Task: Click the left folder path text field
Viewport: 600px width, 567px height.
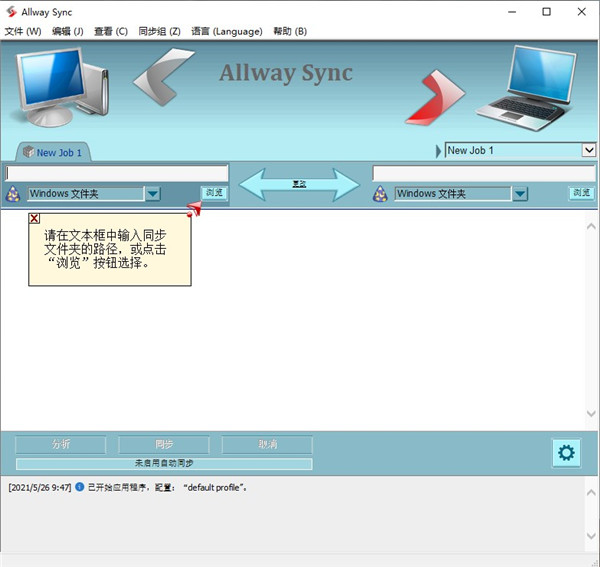Action: tap(117, 173)
